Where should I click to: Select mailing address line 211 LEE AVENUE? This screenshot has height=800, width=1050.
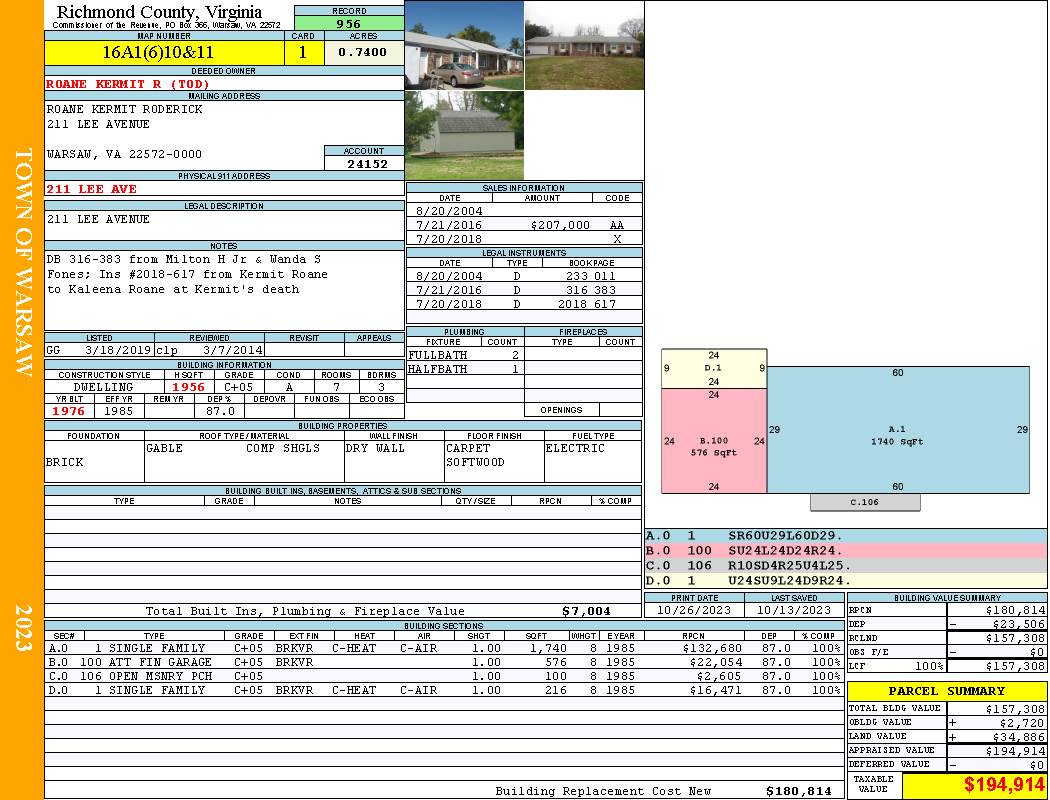click(98, 124)
